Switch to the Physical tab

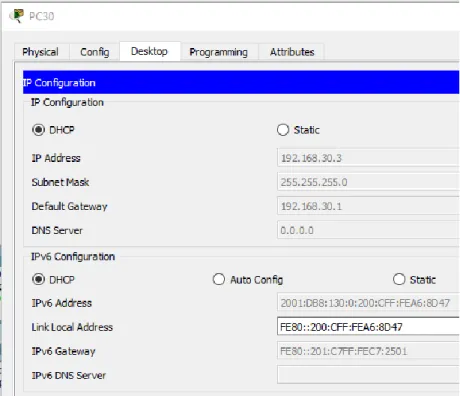(41, 52)
